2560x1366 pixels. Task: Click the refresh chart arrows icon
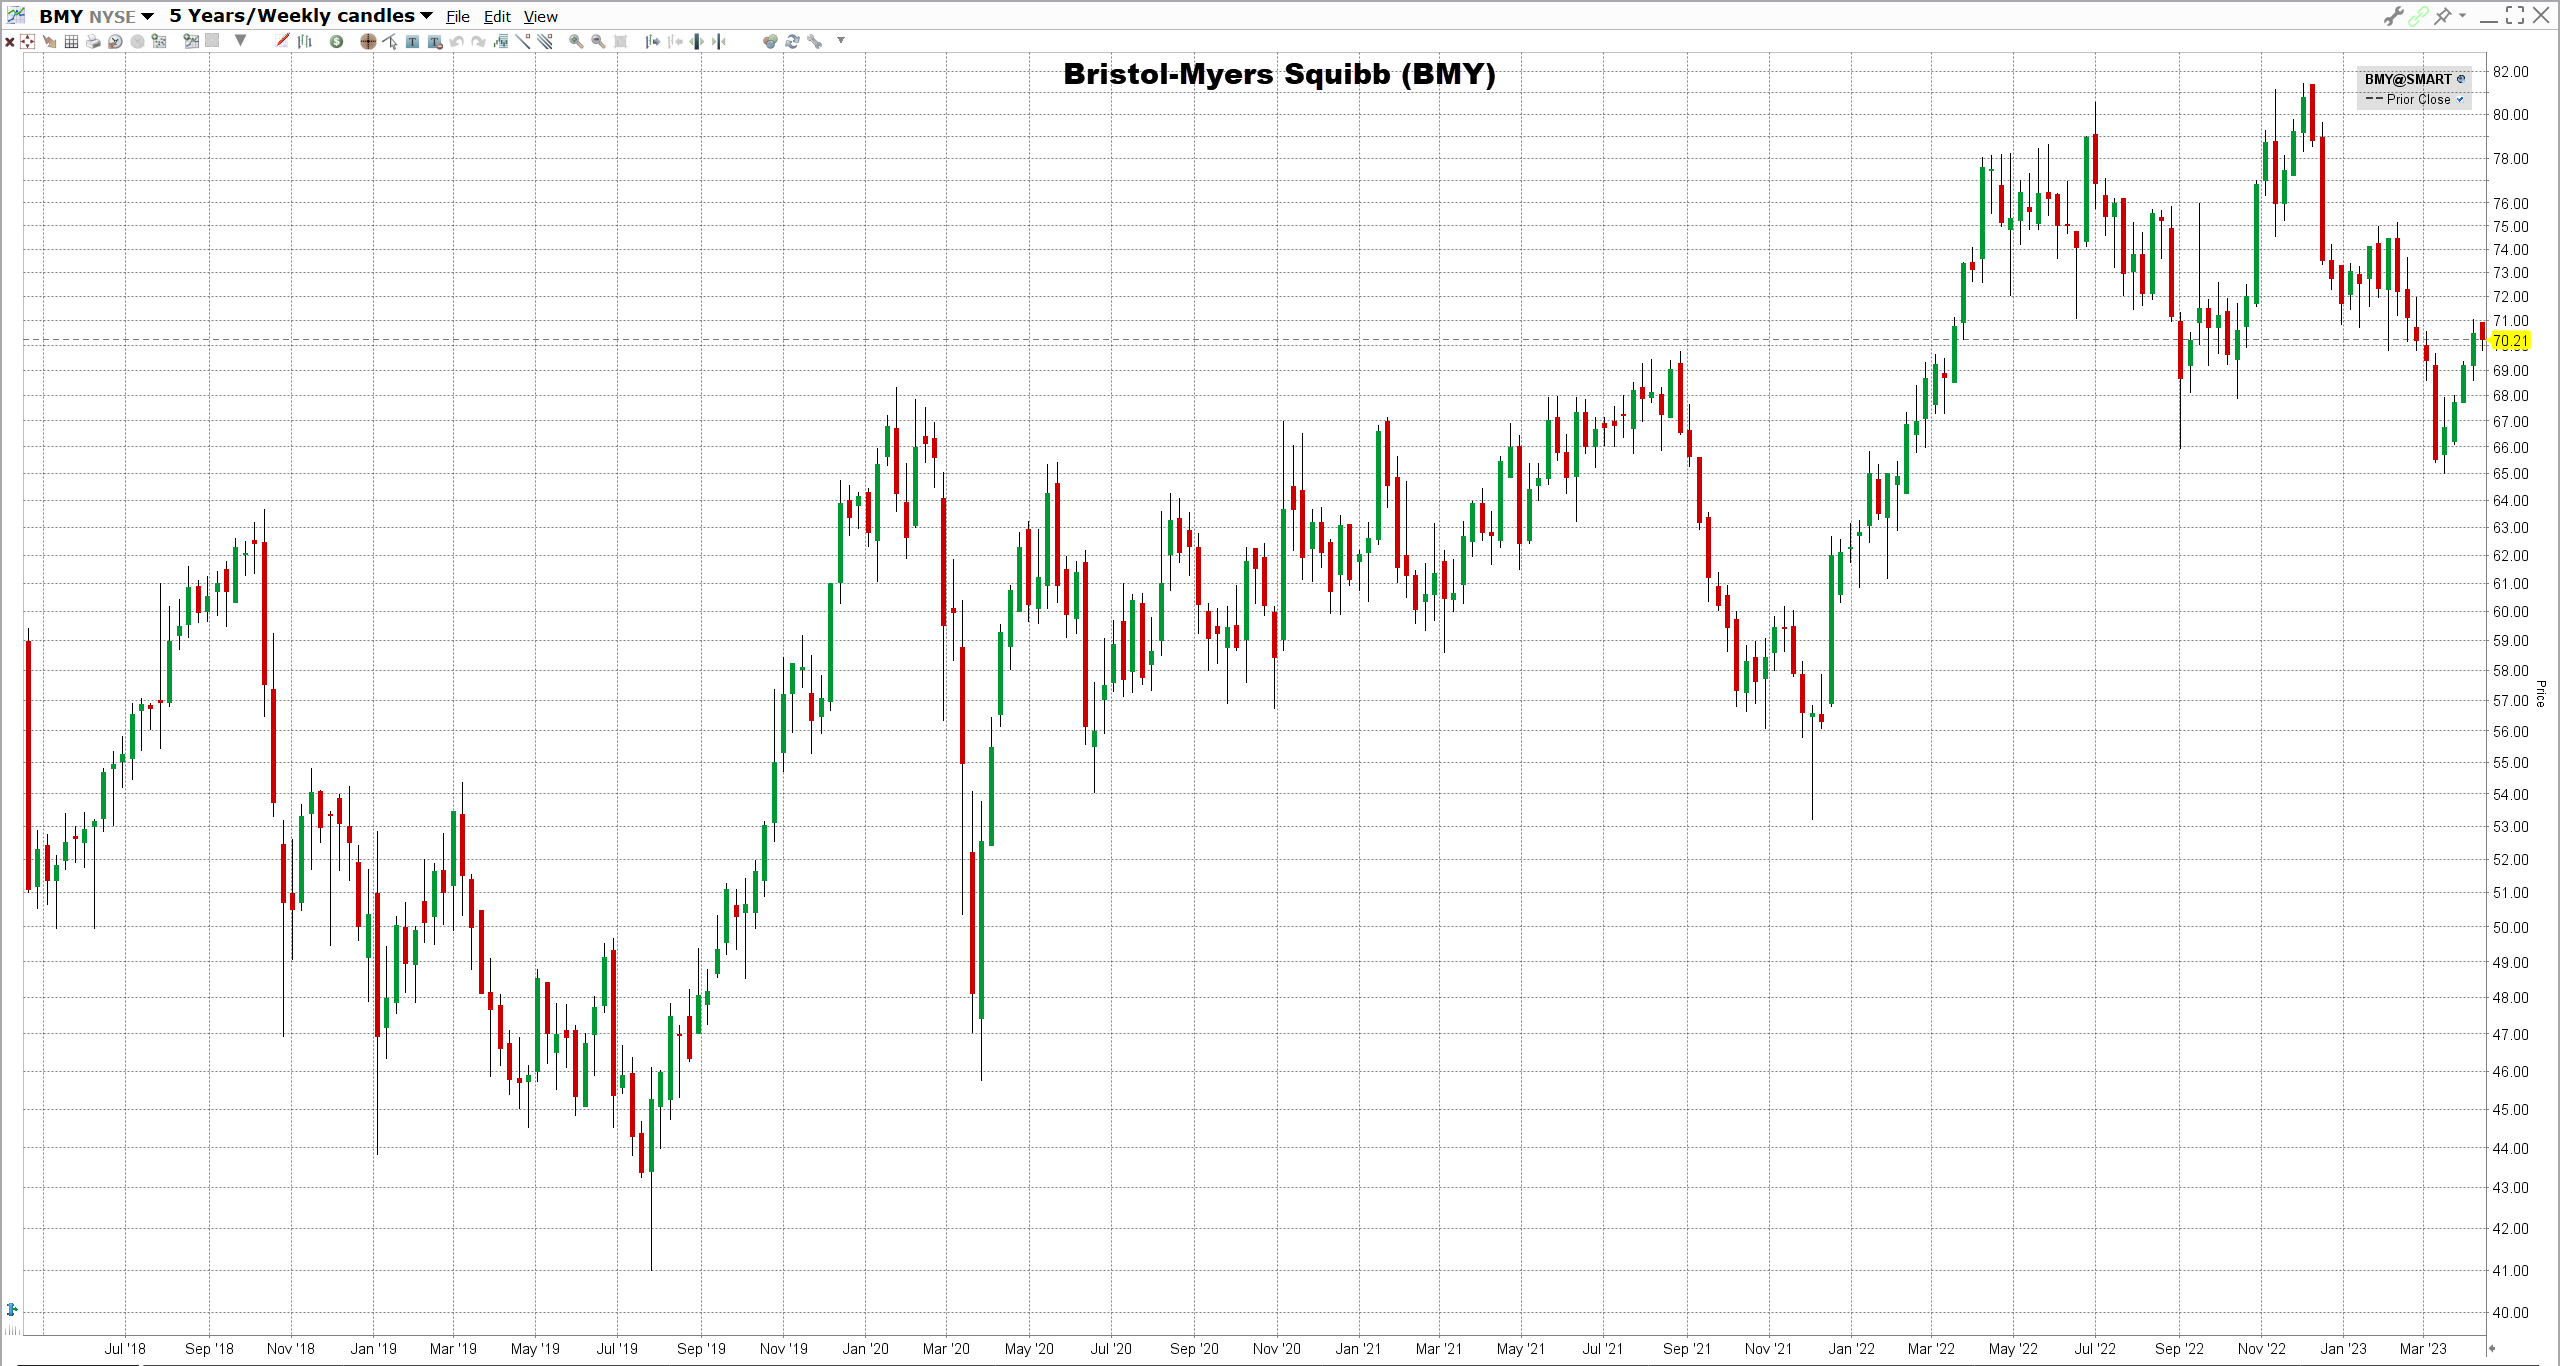792,41
